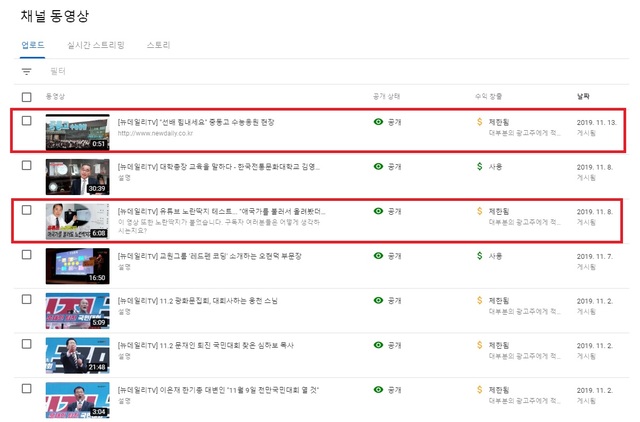This screenshot has height=422, width=640.
Task: Switch to the 업로드 tab
Action: (33, 45)
